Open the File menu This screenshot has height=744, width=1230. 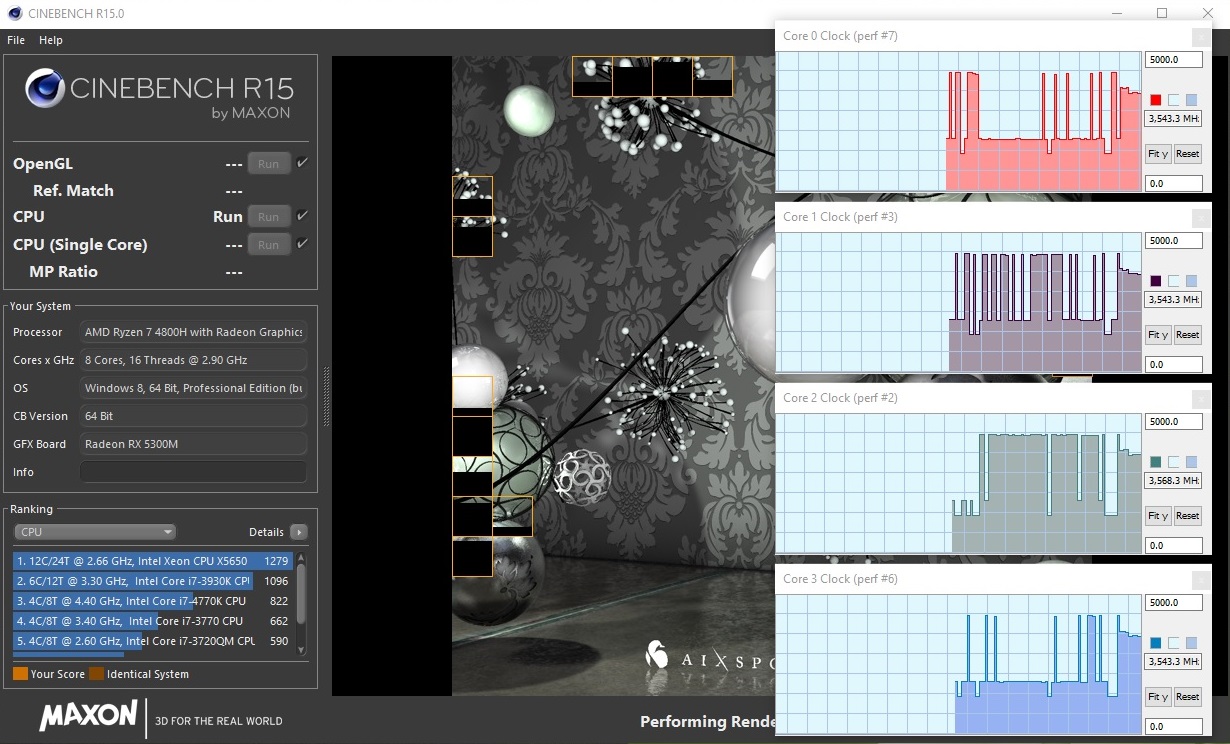pyautogui.click(x=16, y=40)
